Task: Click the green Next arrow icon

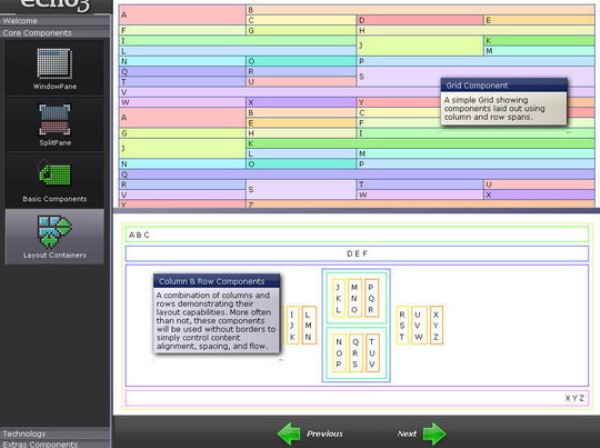Action: coord(434,433)
